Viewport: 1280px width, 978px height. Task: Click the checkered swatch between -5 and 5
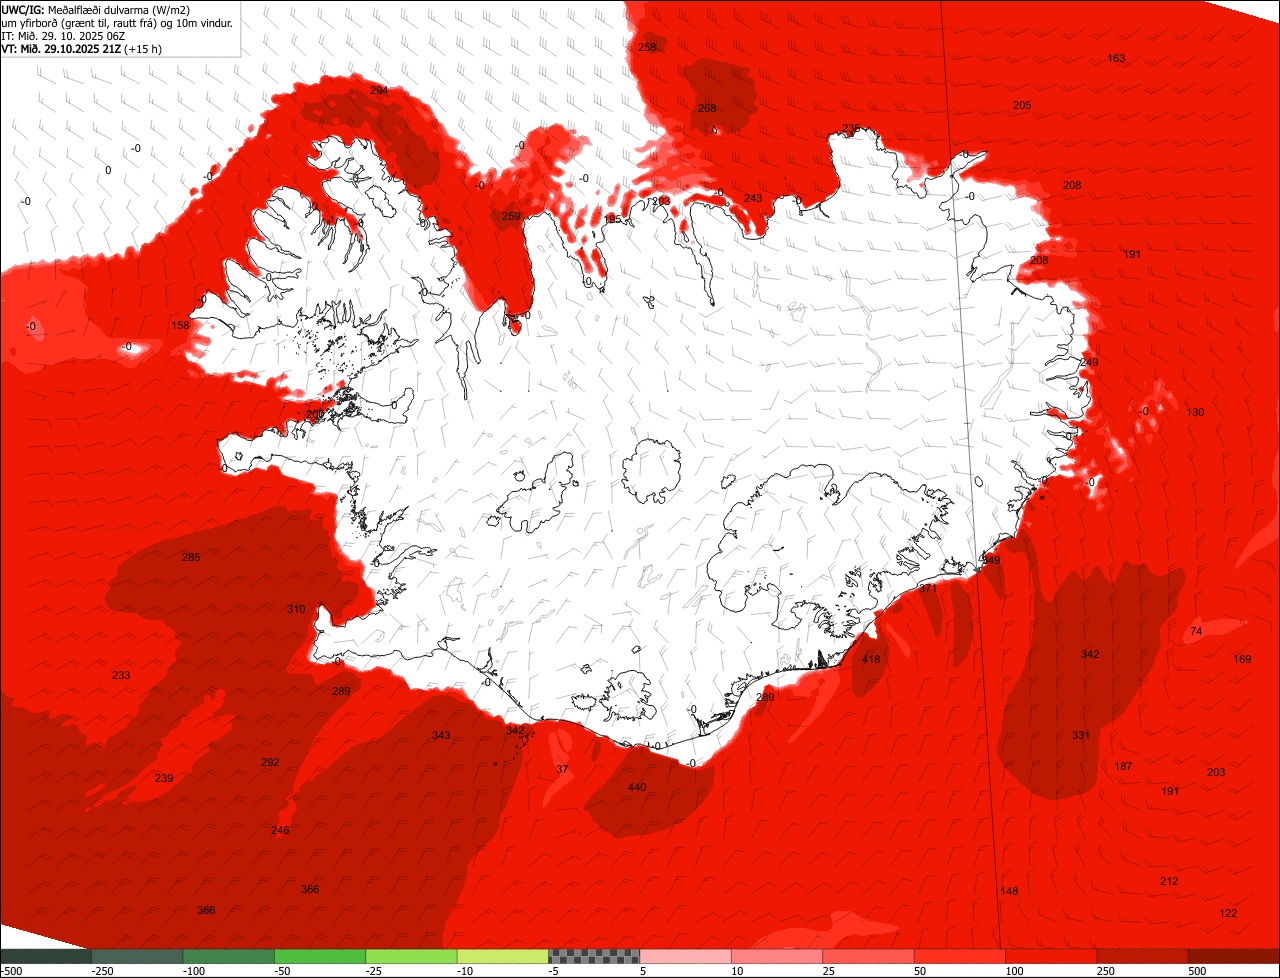(x=594, y=956)
